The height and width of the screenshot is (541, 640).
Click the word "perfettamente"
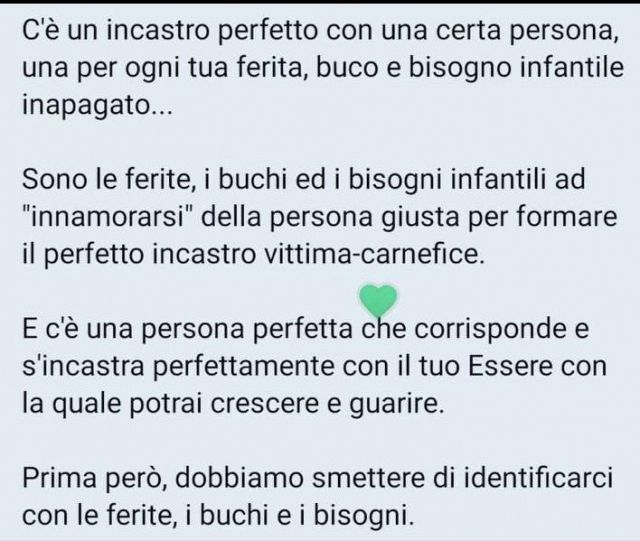coord(244,366)
